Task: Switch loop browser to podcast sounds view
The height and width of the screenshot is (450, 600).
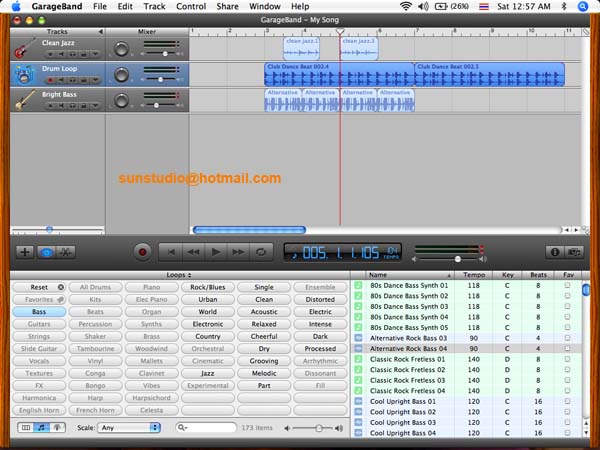Action: click(x=57, y=427)
